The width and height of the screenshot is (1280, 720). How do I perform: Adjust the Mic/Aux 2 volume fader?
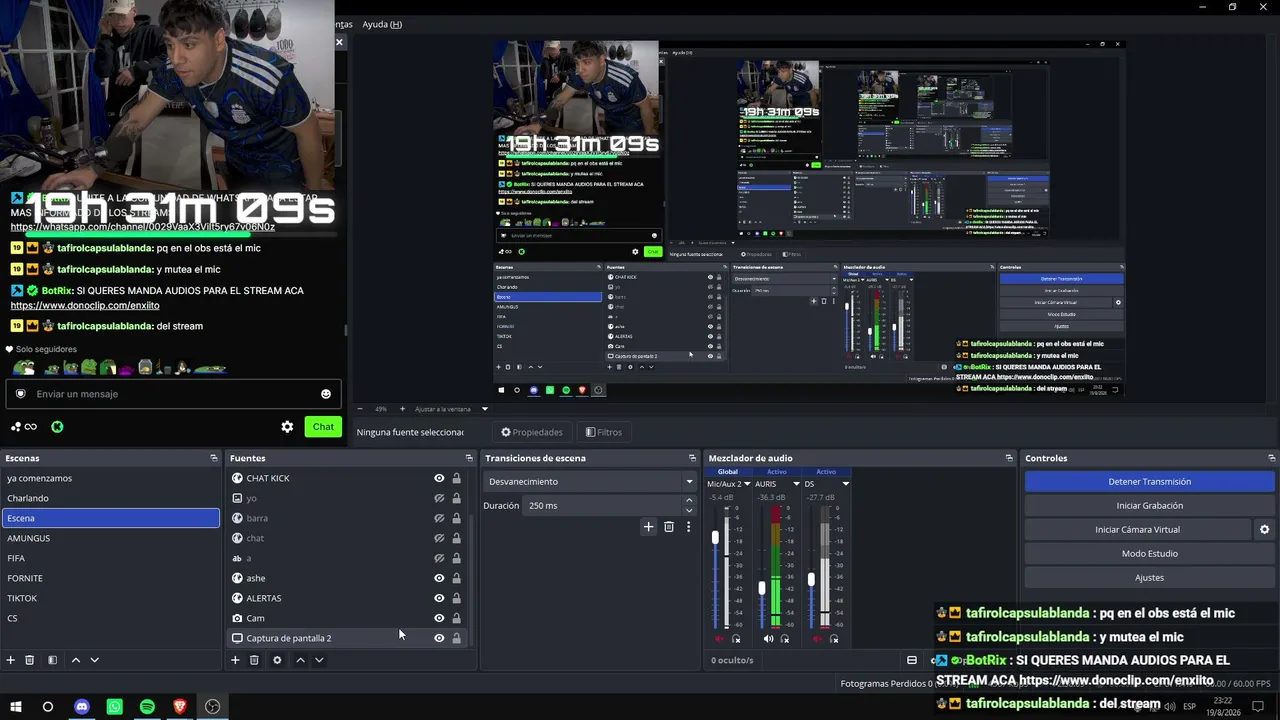pos(715,538)
